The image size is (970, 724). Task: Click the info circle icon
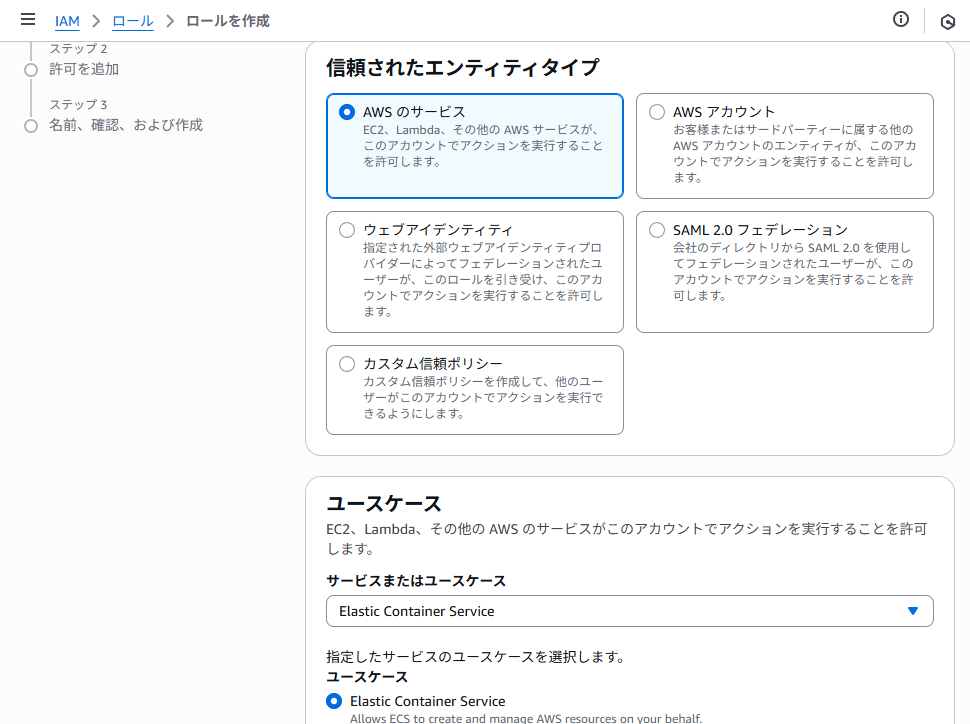pyautogui.click(x=901, y=19)
